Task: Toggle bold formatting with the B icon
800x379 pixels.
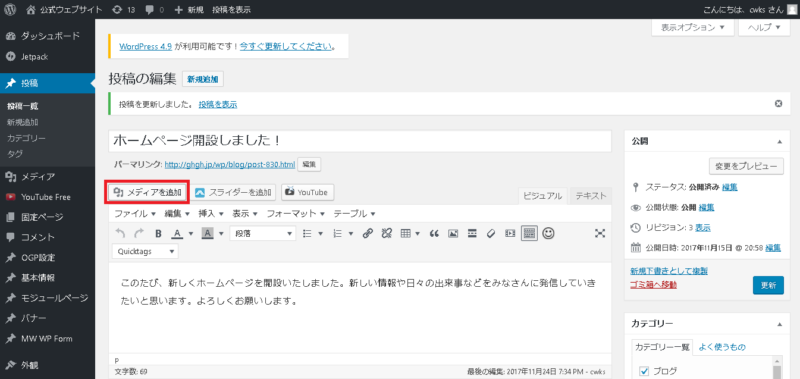Action: [x=158, y=234]
